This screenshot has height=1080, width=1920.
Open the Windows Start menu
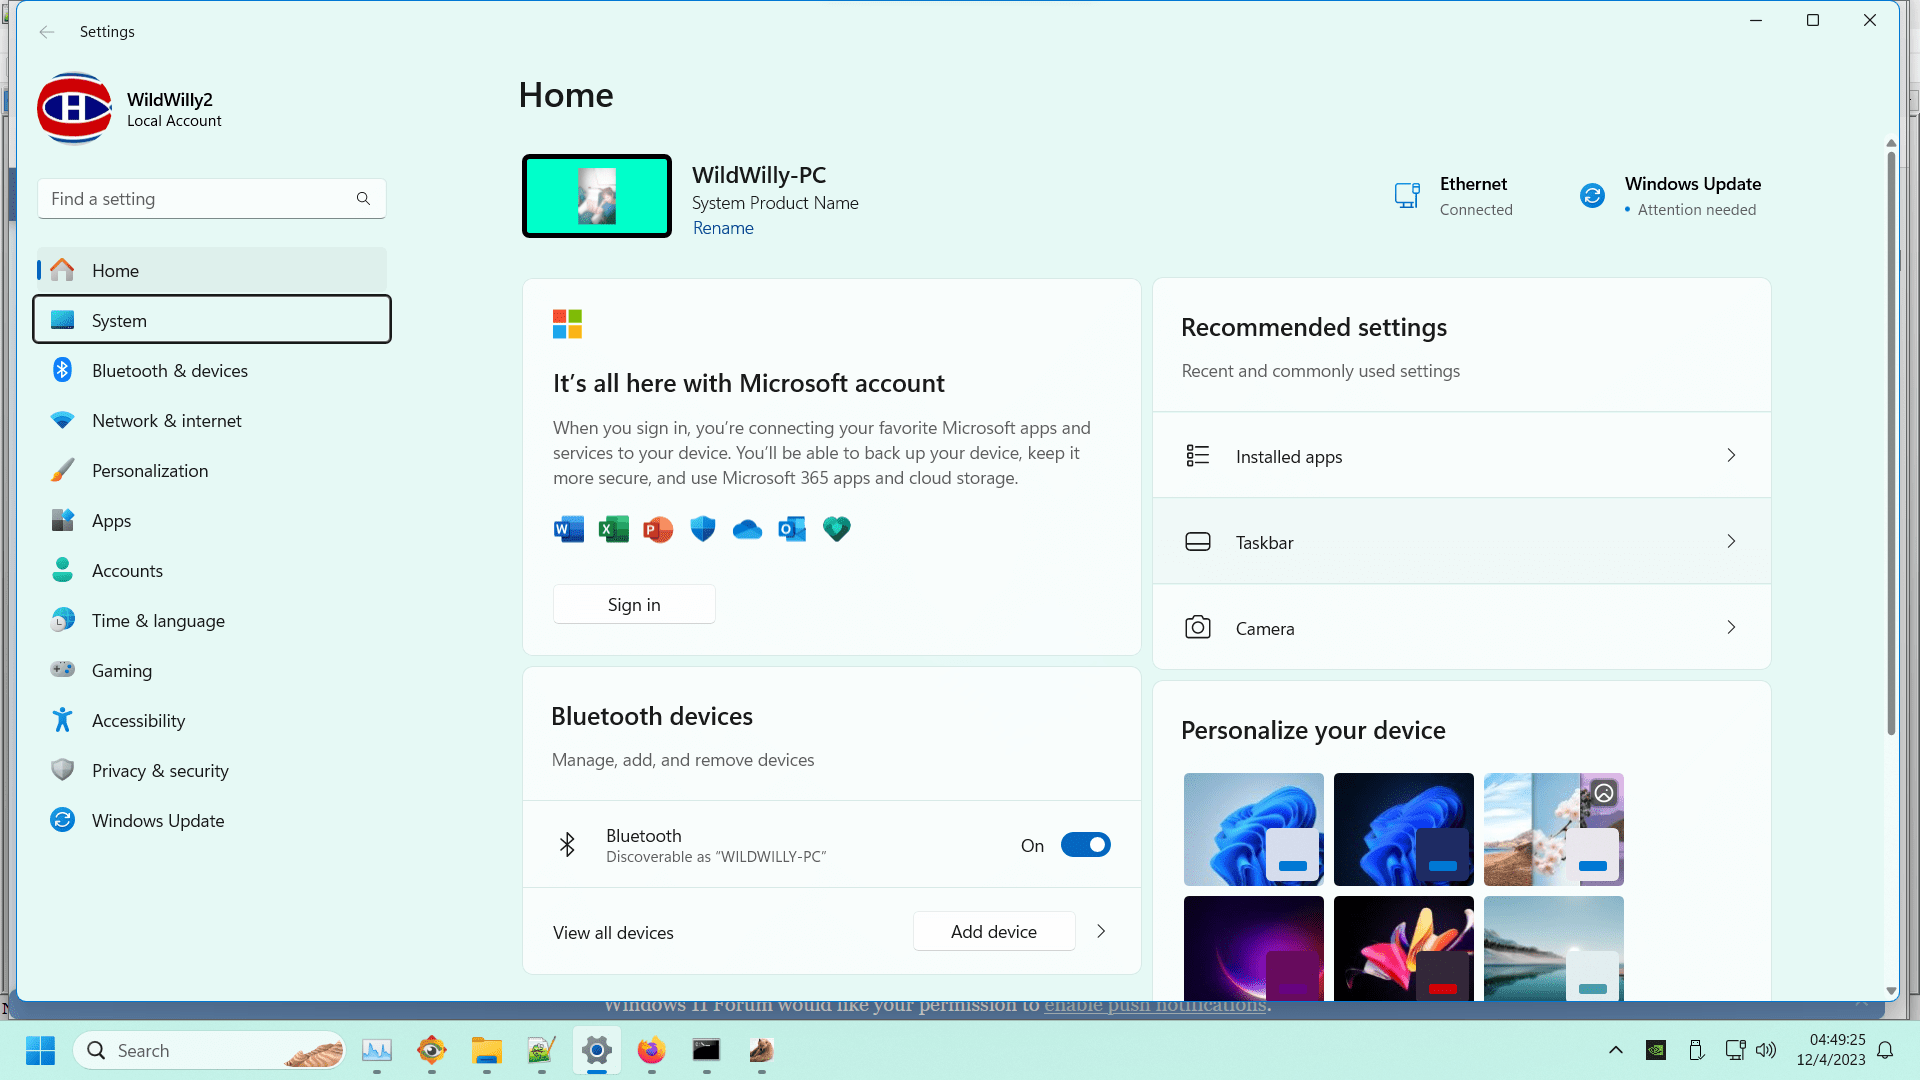40,1051
